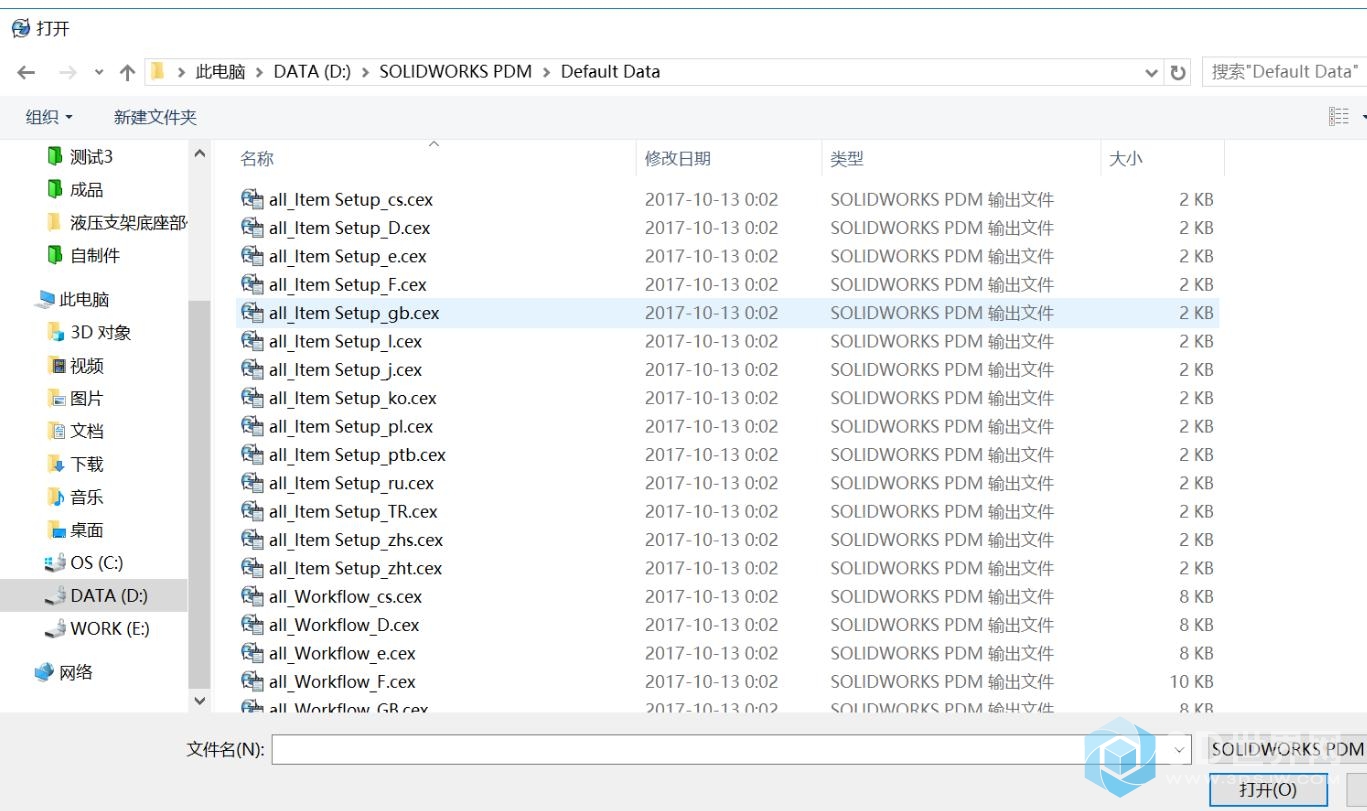This screenshot has height=811, width=1367.
Task: Click the search "Default Data" field
Action: (x=1284, y=72)
